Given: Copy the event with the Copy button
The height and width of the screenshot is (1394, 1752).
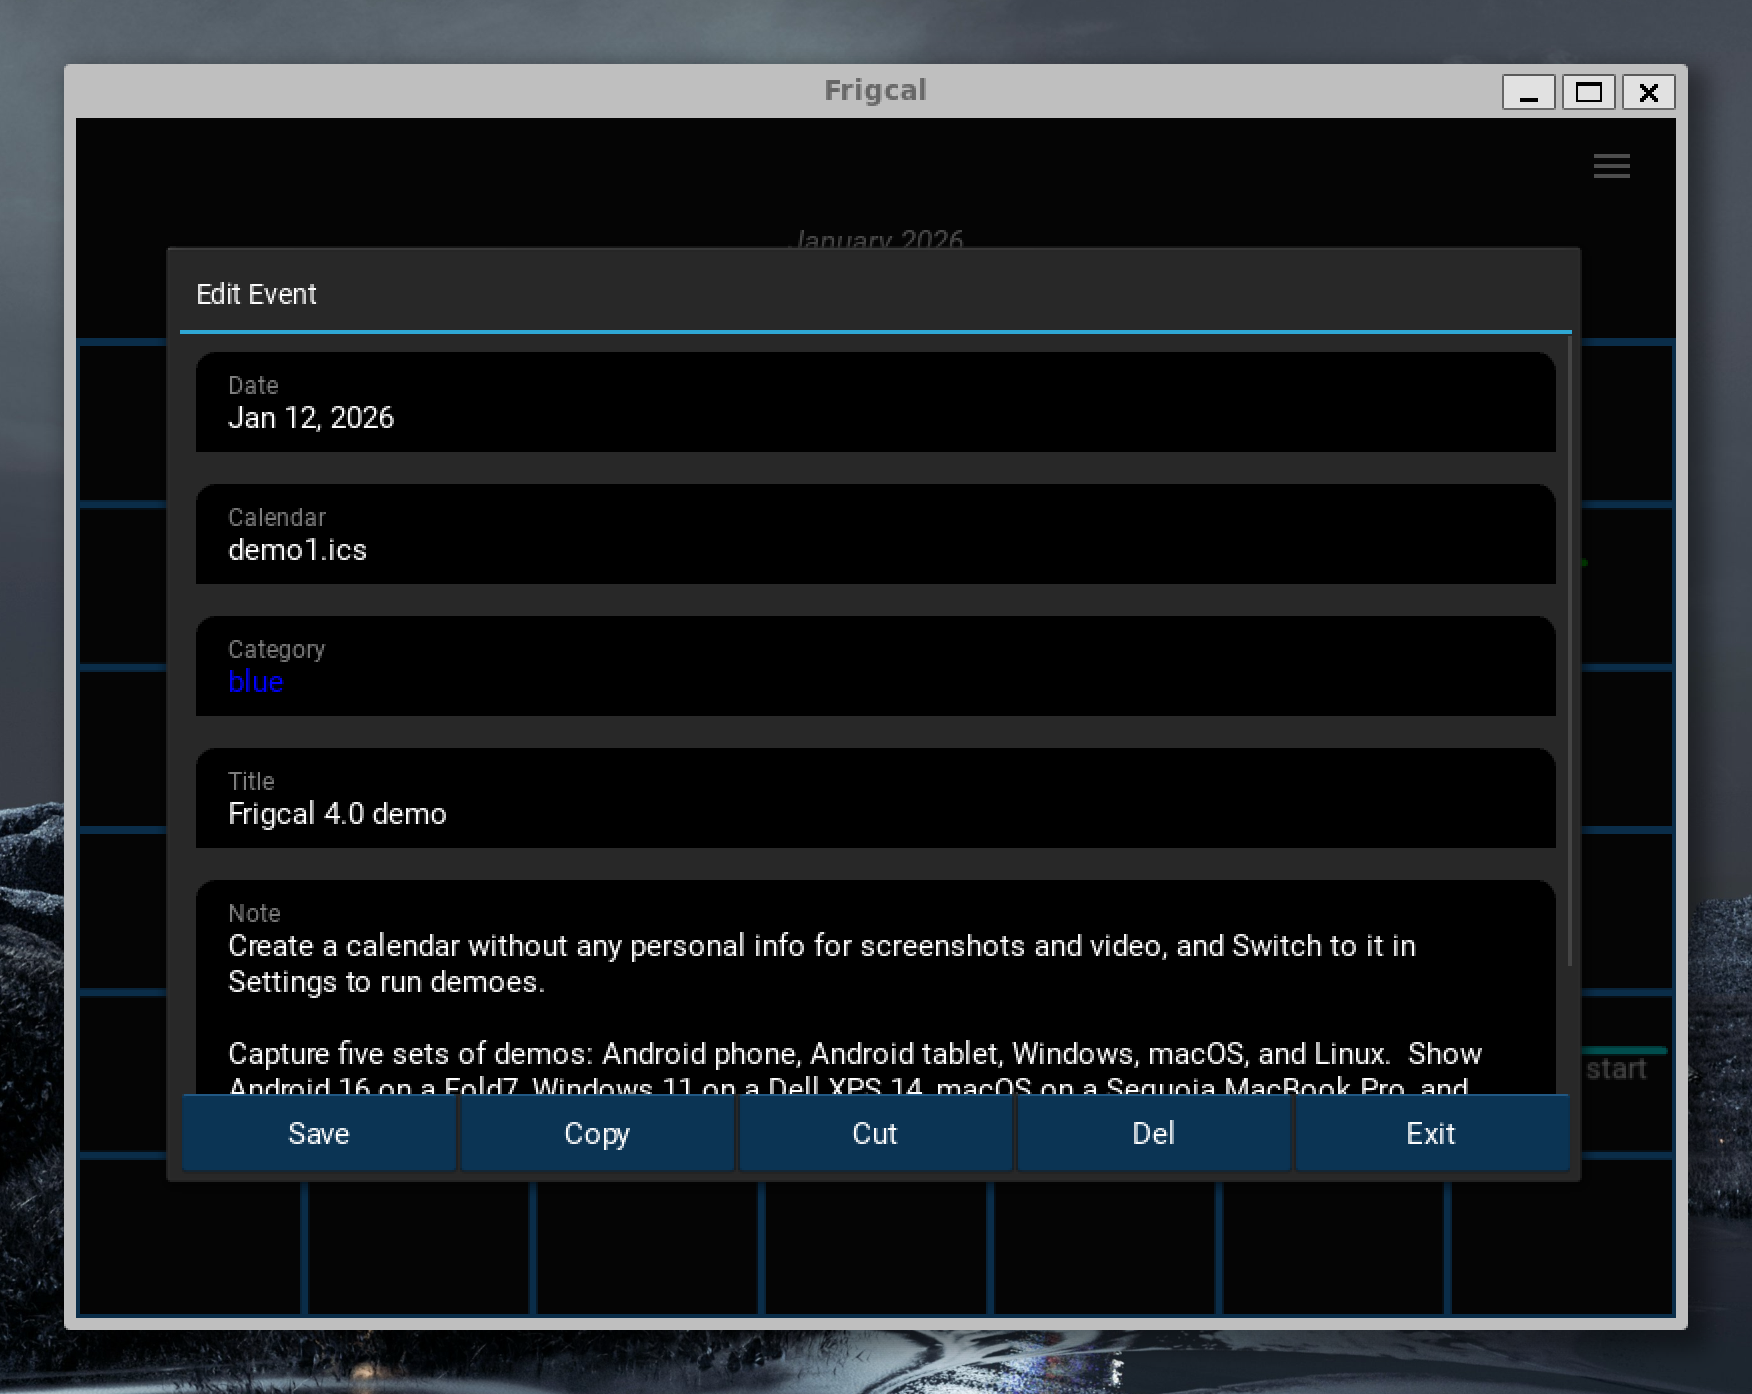Looking at the screenshot, I should [597, 1133].
